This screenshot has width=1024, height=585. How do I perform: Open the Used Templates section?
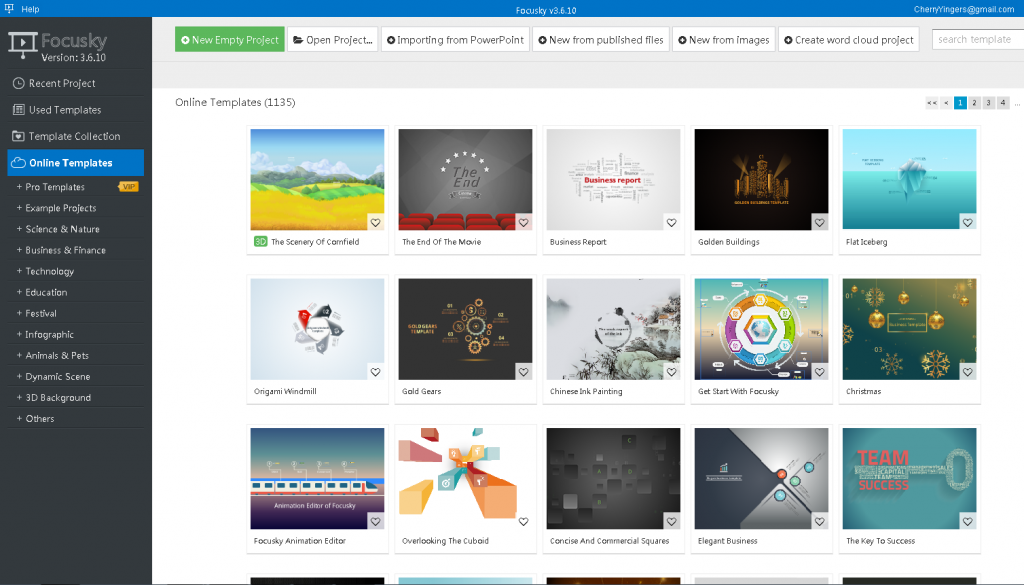pos(64,110)
